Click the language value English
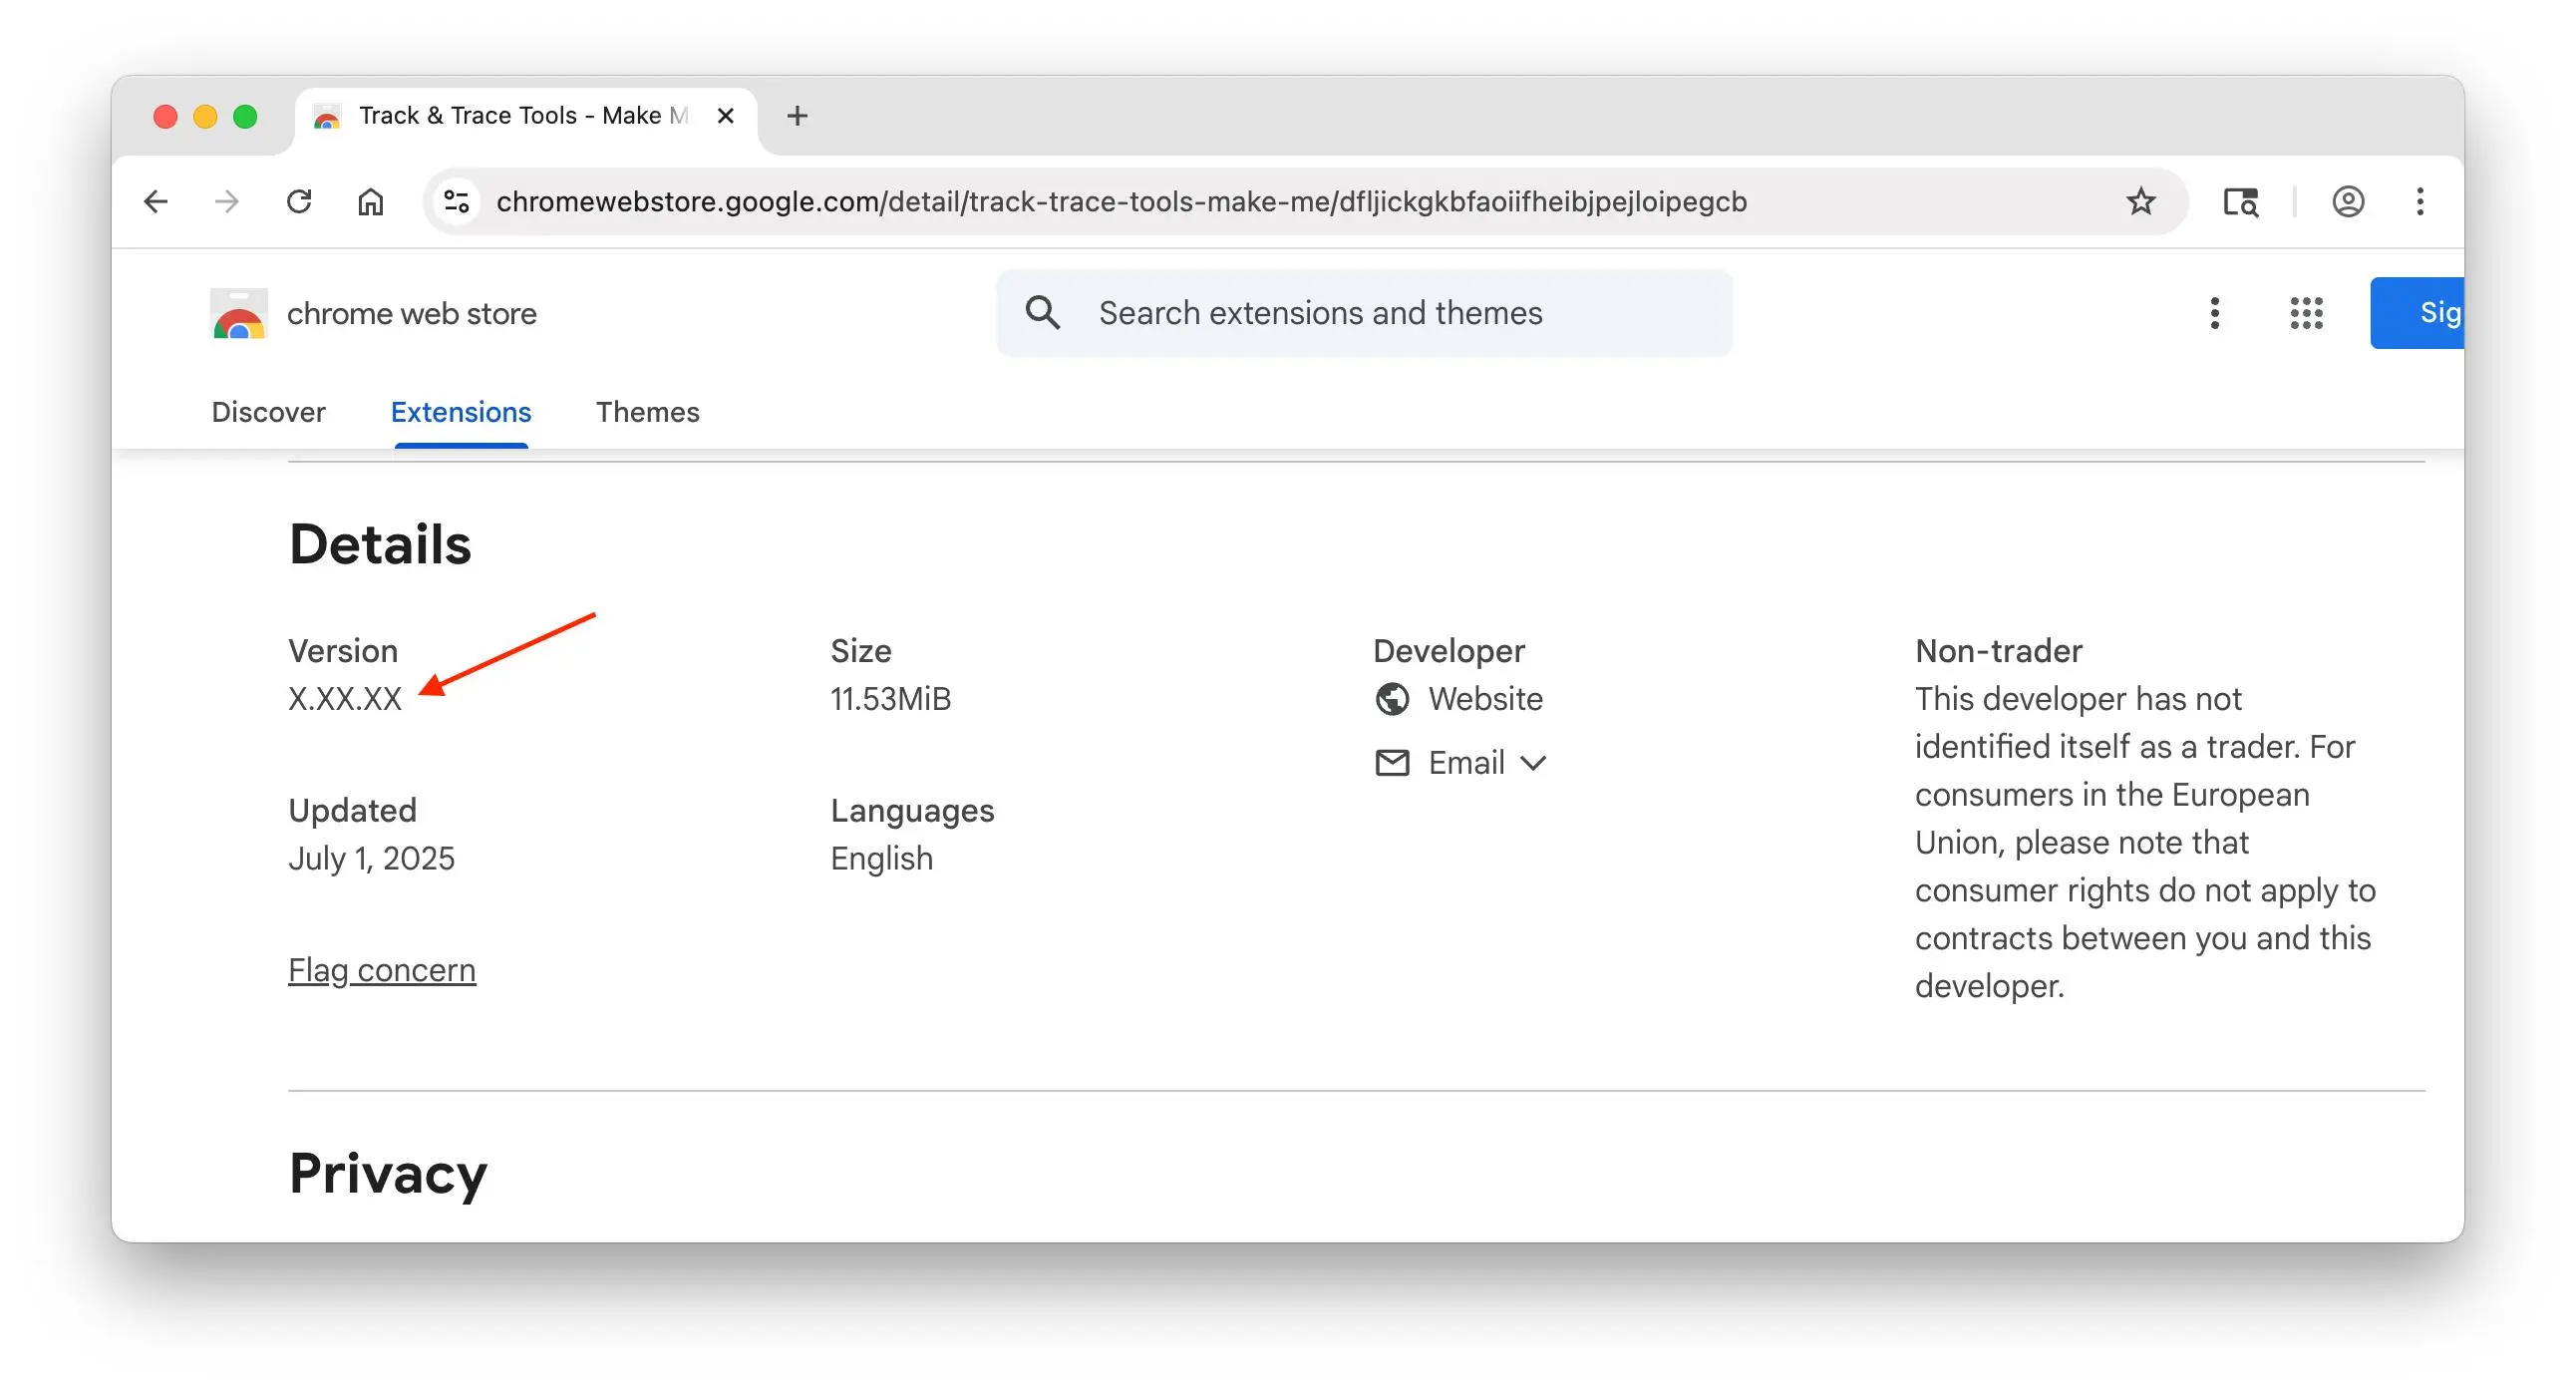The width and height of the screenshot is (2576, 1390). [882, 859]
